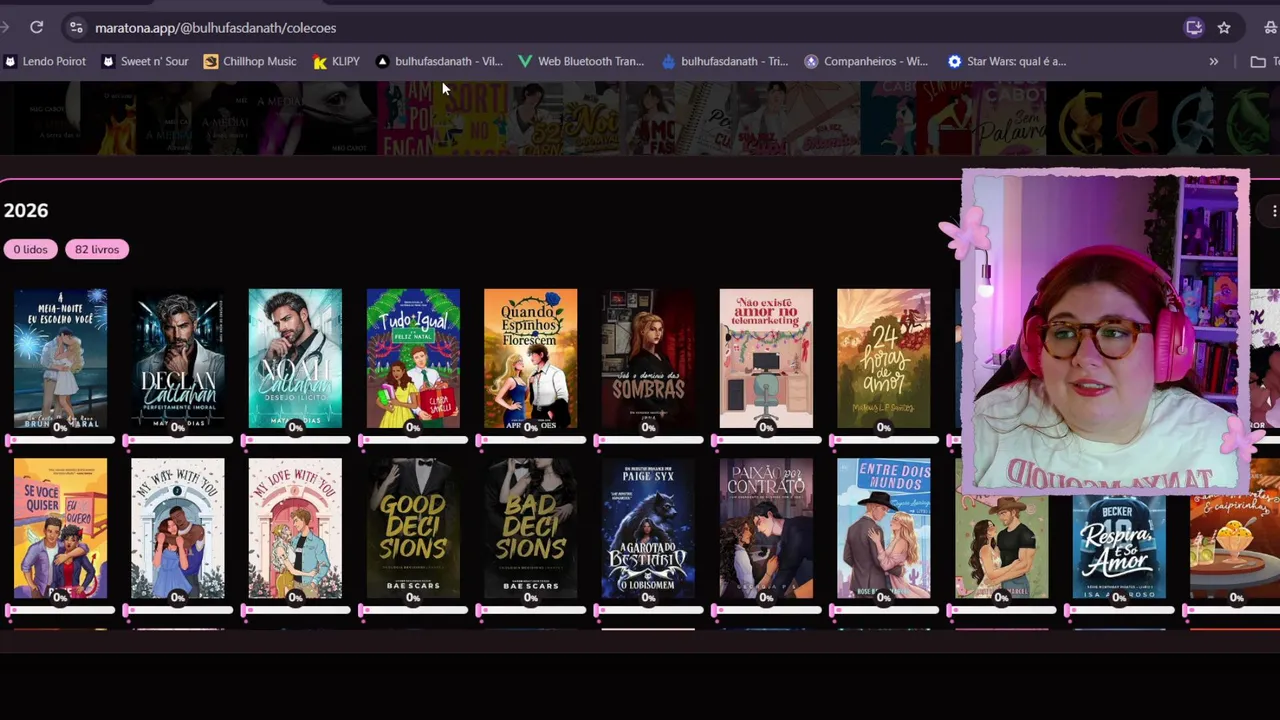Screen dimensions: 1280x720
Task: Click the 2026 collection heading
Action: (x=26, y=210)
